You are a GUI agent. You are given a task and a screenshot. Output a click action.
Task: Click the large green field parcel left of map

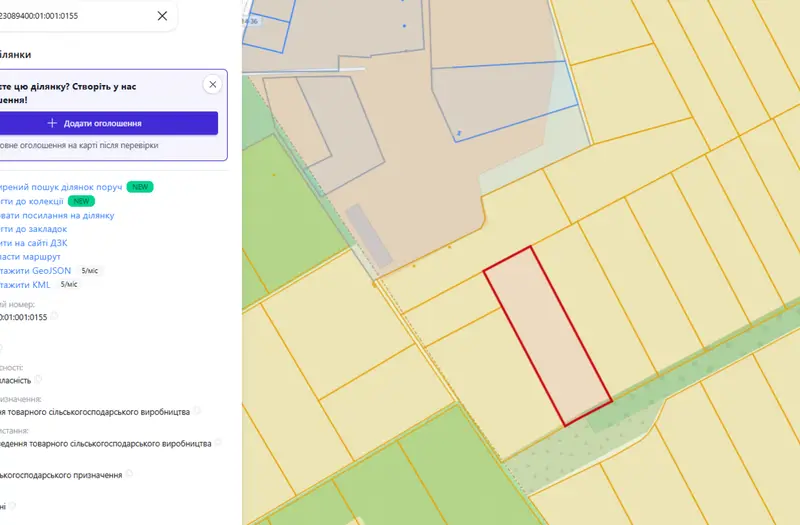(293, 219)
